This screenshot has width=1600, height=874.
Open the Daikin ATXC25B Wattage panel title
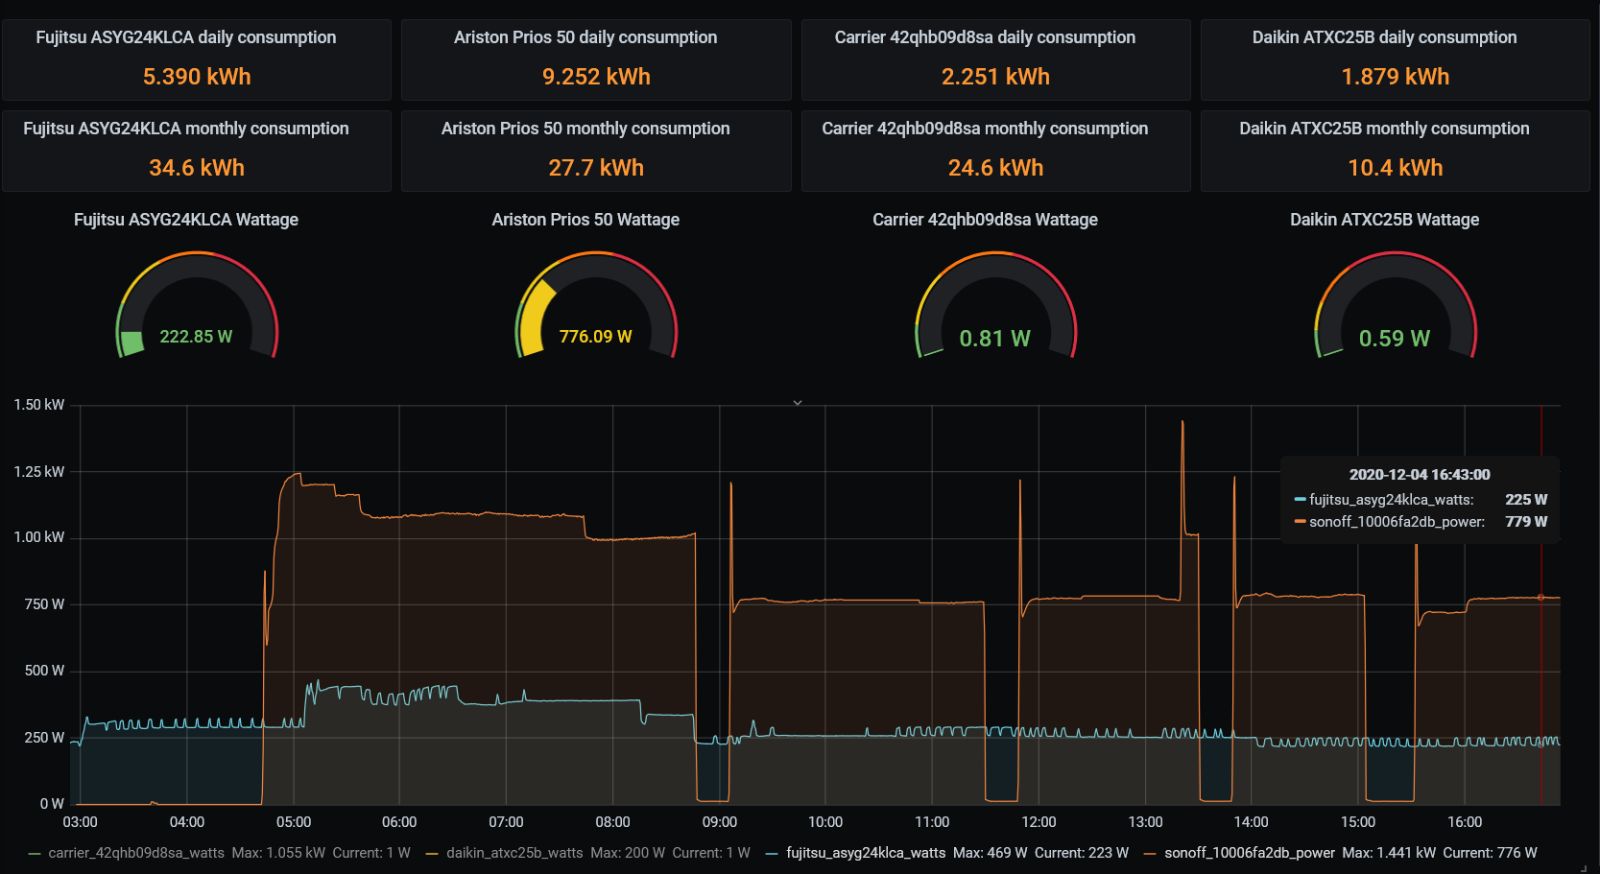pyautogui.click(x=1384, y=219)
